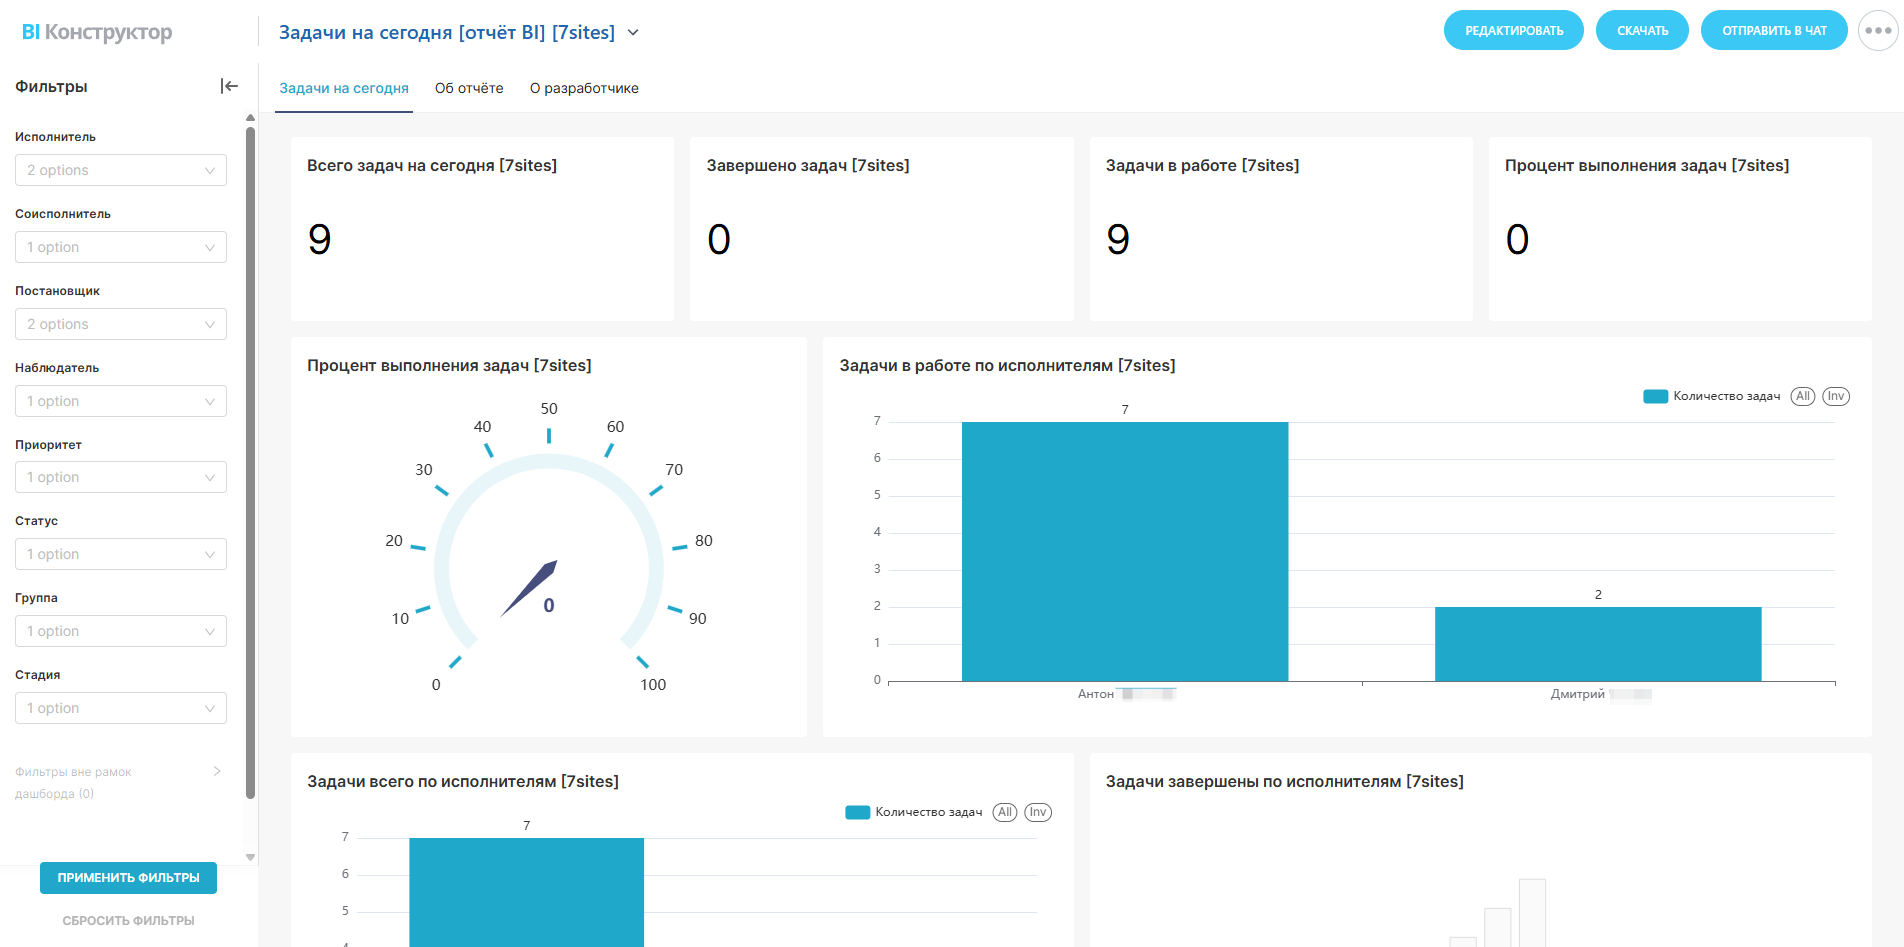
Task: Open the three-dots more options menu
Action: (x=1878, y=30)
